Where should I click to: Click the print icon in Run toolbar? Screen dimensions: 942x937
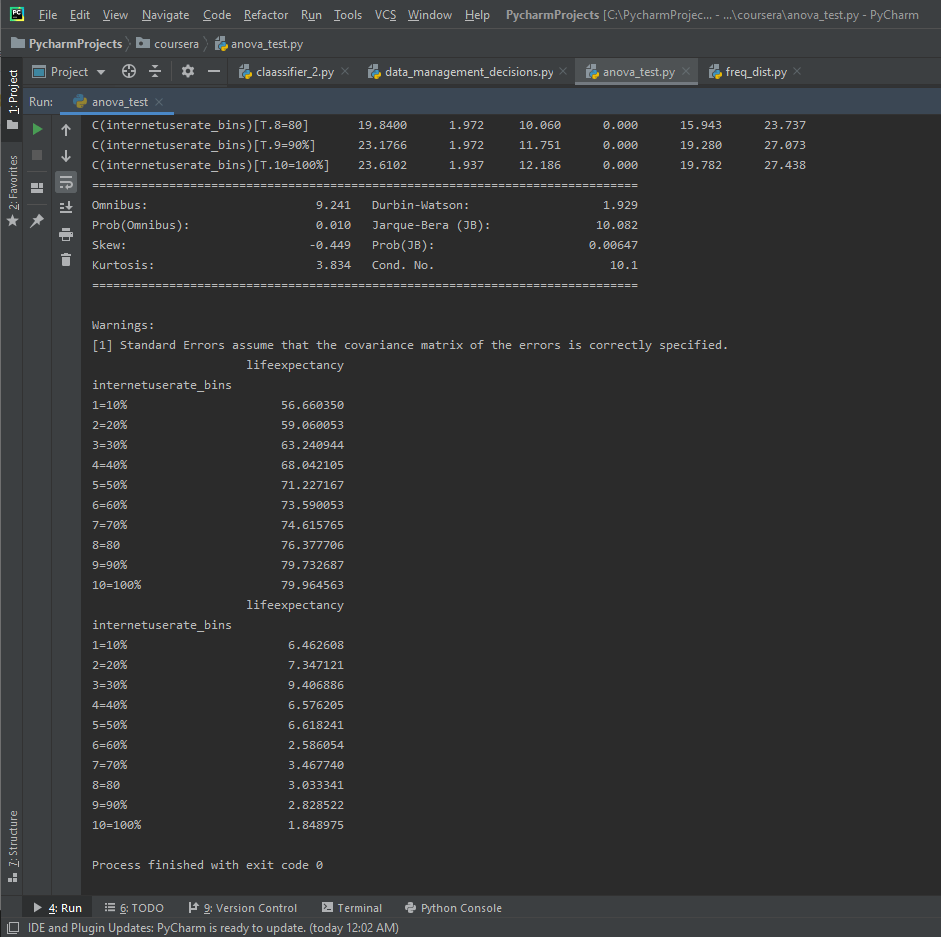[x=66, y=234]
